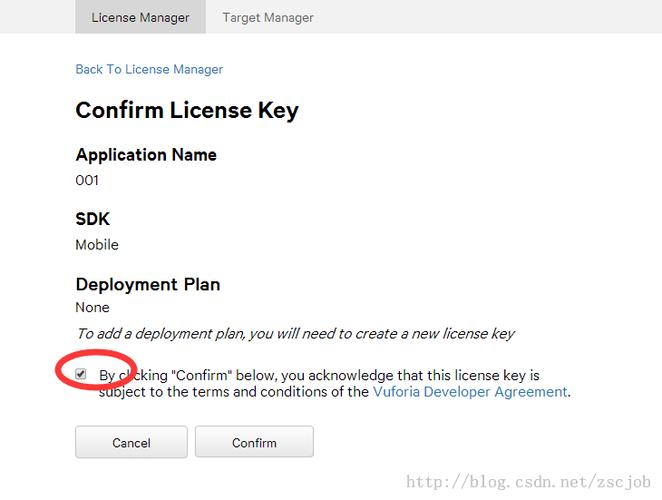
Task: Click the Cancel button
Action: tap(131, 442)
